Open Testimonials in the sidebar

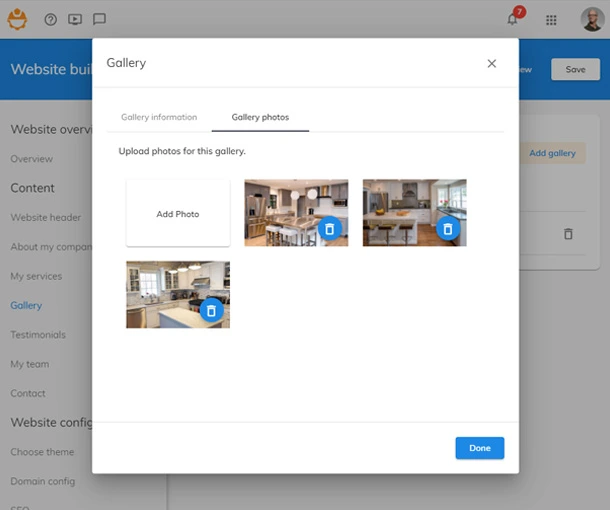click(38, 335)
